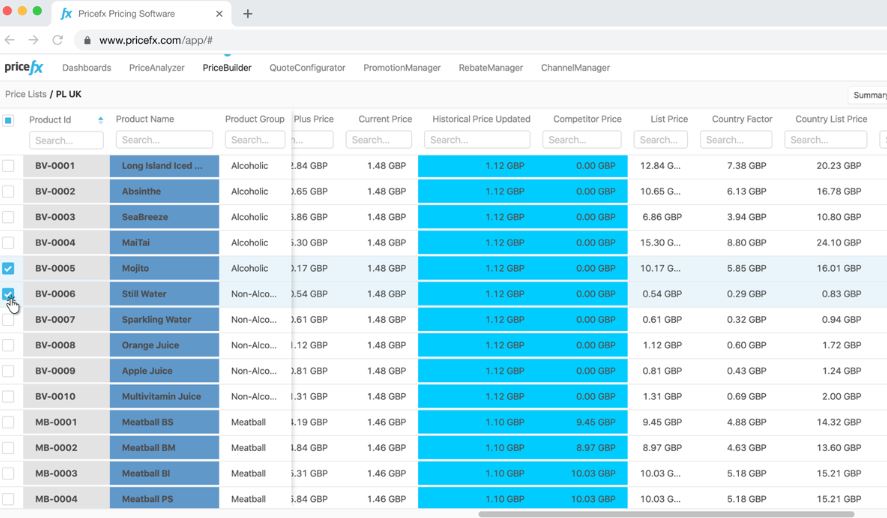The image size is (887, 518).
Task: Click the Pricefx logo
Action: 24,67
